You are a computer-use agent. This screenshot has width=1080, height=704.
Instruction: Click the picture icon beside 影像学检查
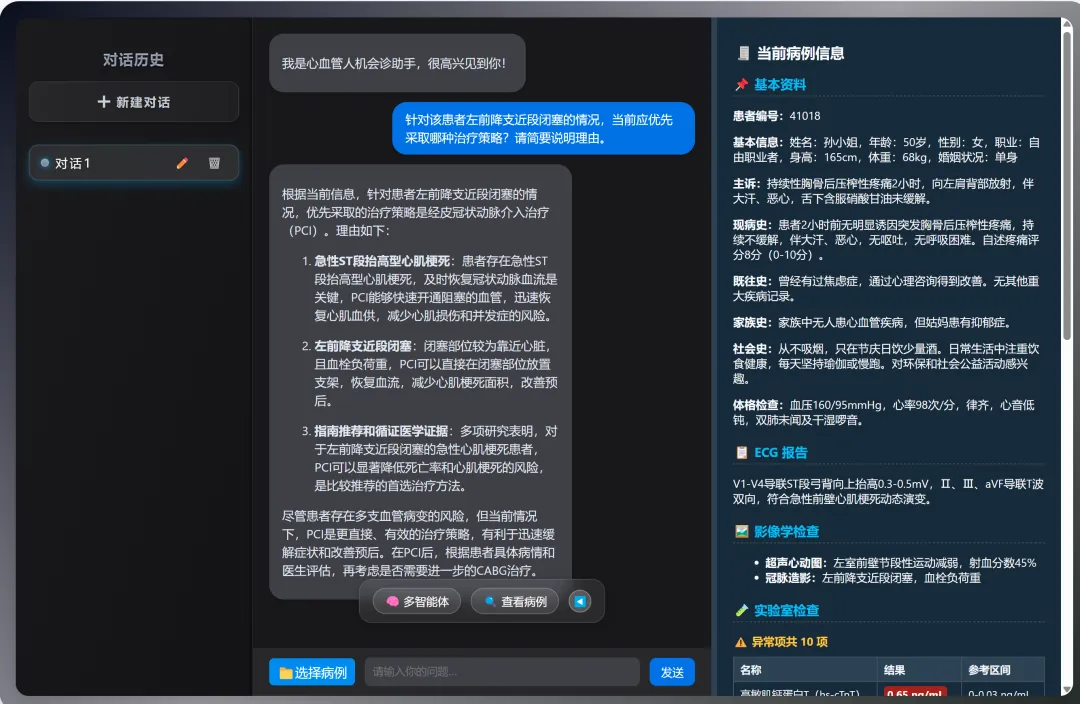click(741, 532)
